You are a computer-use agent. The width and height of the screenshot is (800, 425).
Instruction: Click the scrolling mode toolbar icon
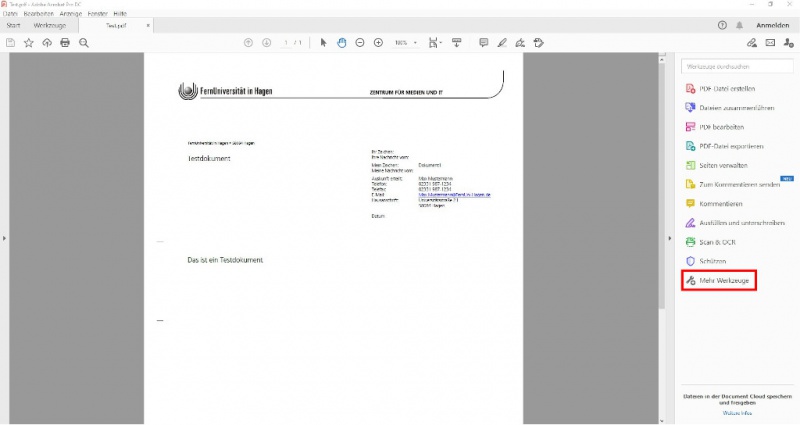[457, 43]
